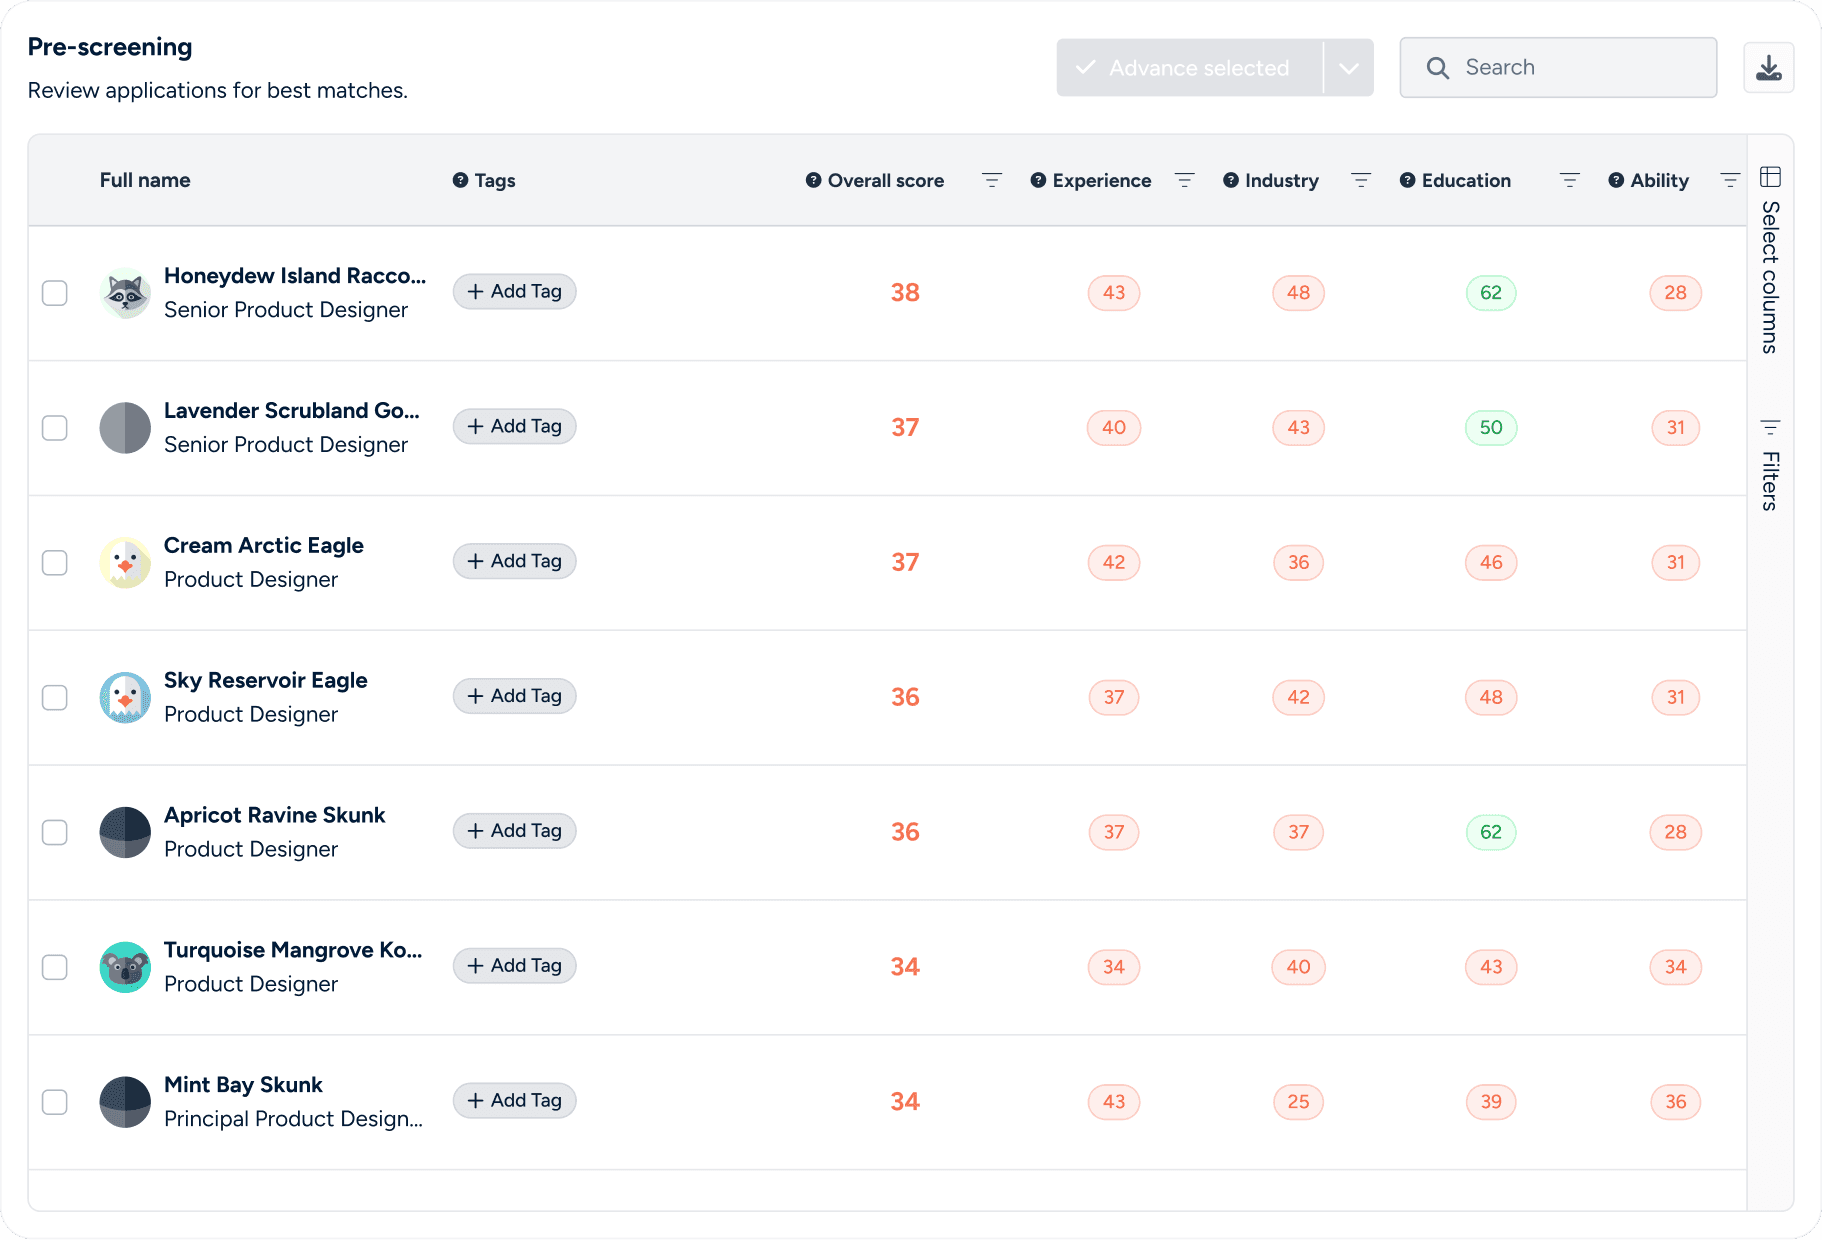Click the Industry column filter icon
The width and height of the screenshot is (1822, 1240).
point(1361,180)
